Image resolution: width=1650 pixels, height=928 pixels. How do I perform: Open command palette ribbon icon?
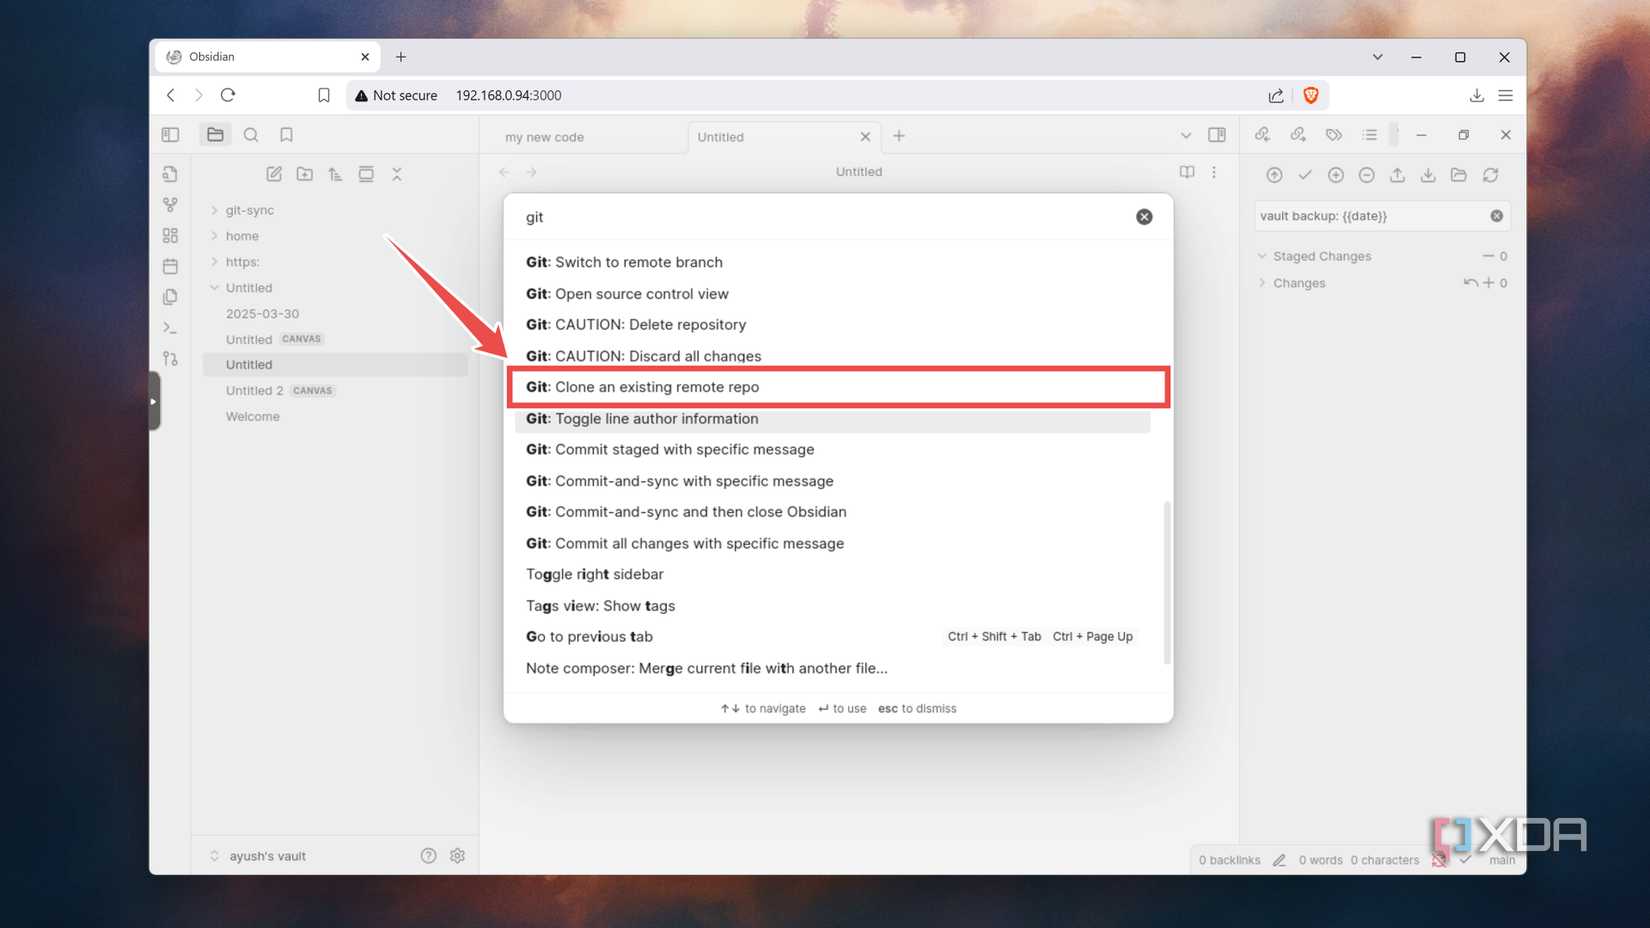170,328
